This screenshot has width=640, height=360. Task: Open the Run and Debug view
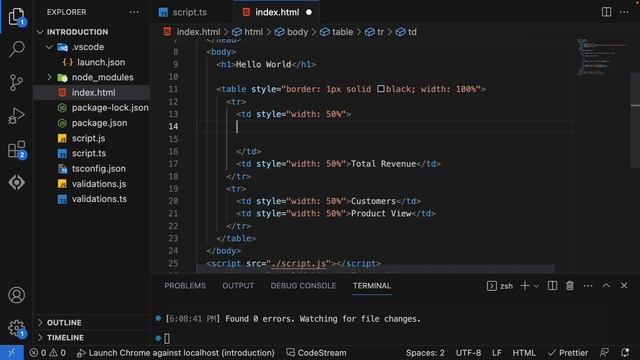coord(16,116)
